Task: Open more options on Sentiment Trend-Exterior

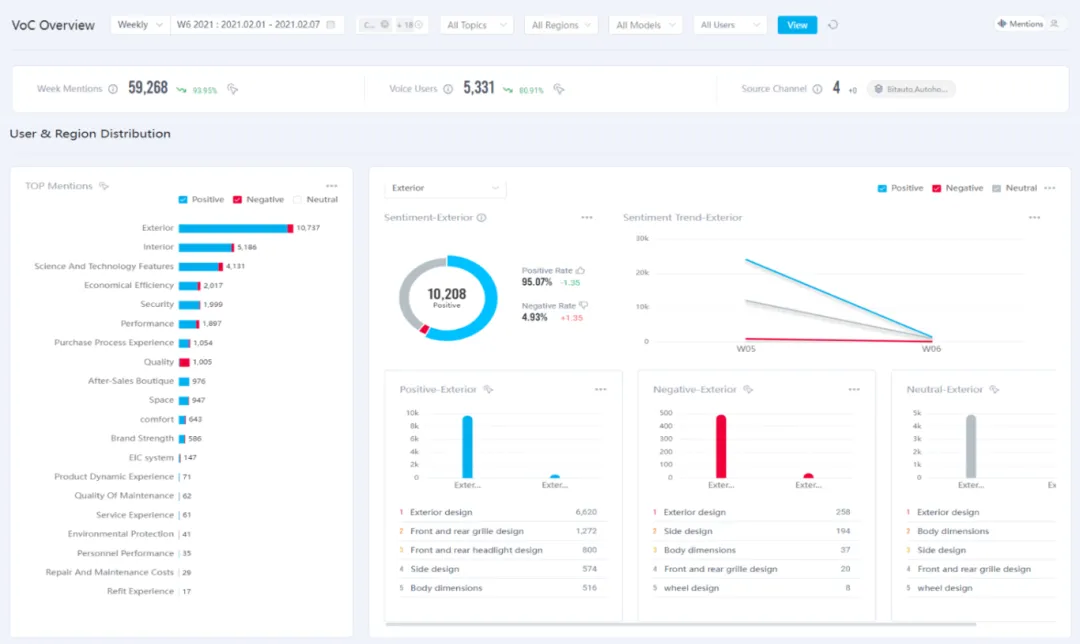Action: pyautogui.click(x=1035, y=217)
